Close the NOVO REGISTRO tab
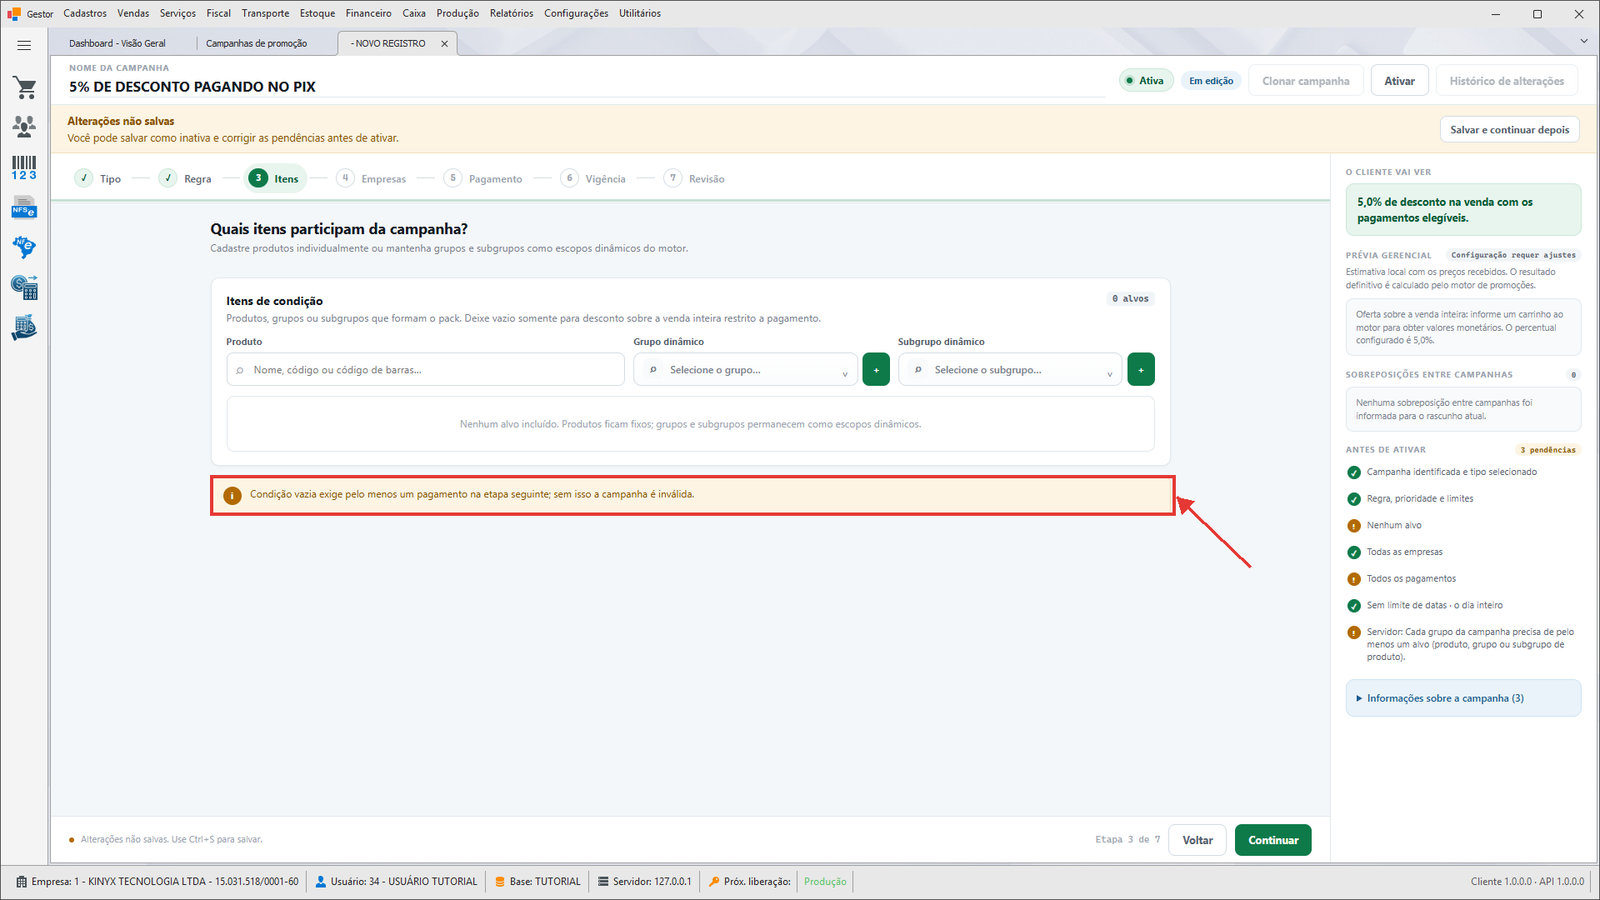The height and width of the screenshot is (900, 1600). coord(444,44)
